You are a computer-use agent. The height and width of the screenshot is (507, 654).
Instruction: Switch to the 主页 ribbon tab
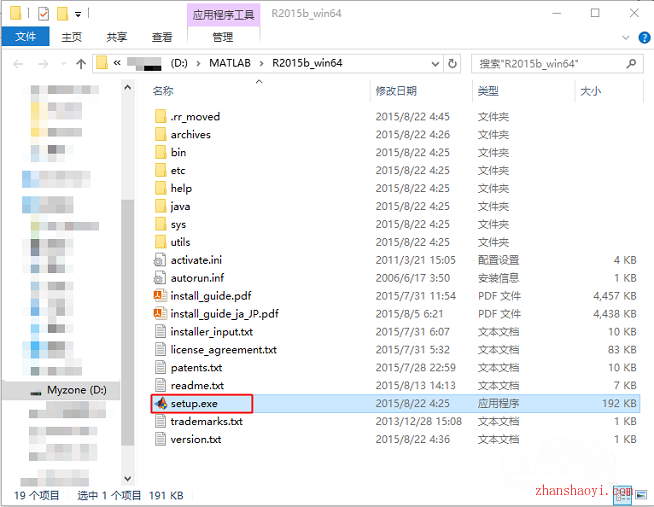click(72, 37)
